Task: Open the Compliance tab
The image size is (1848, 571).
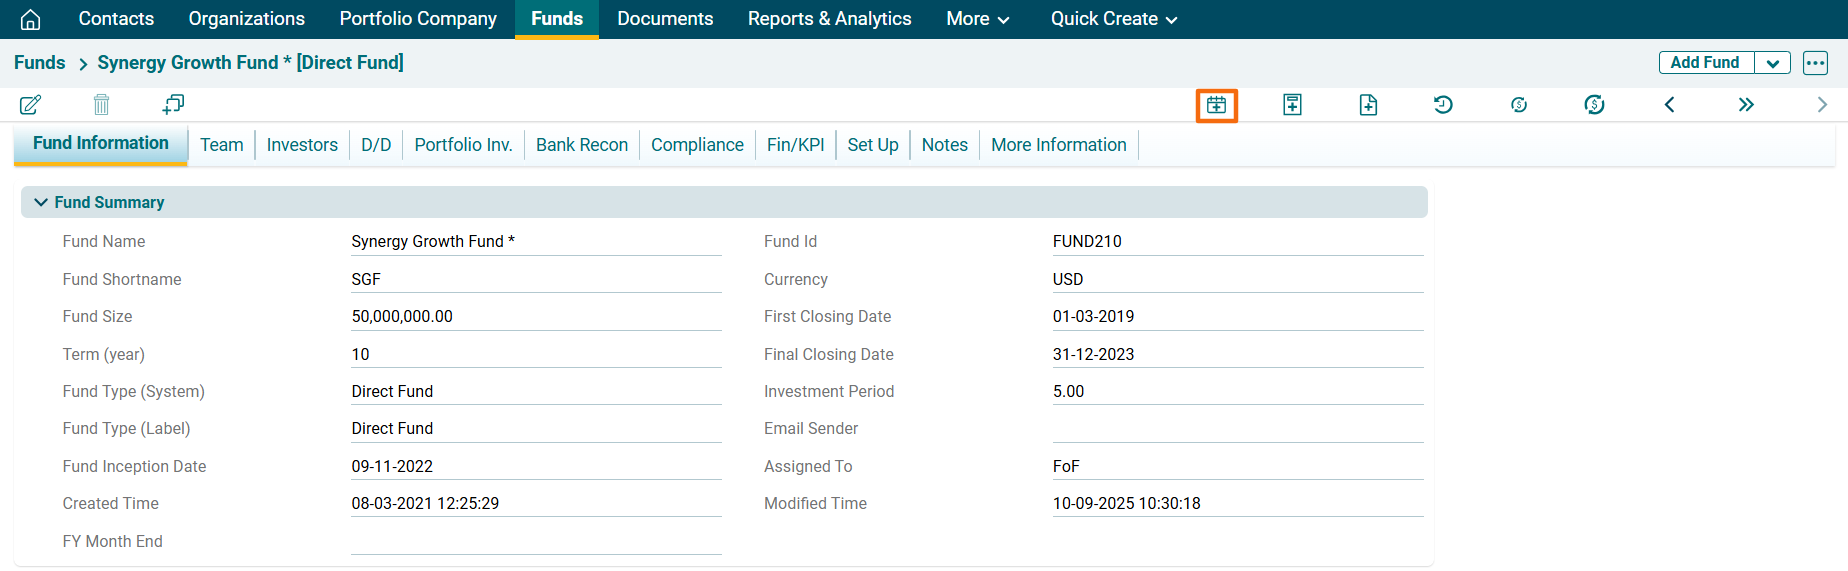Action: [x=697, y=145]
